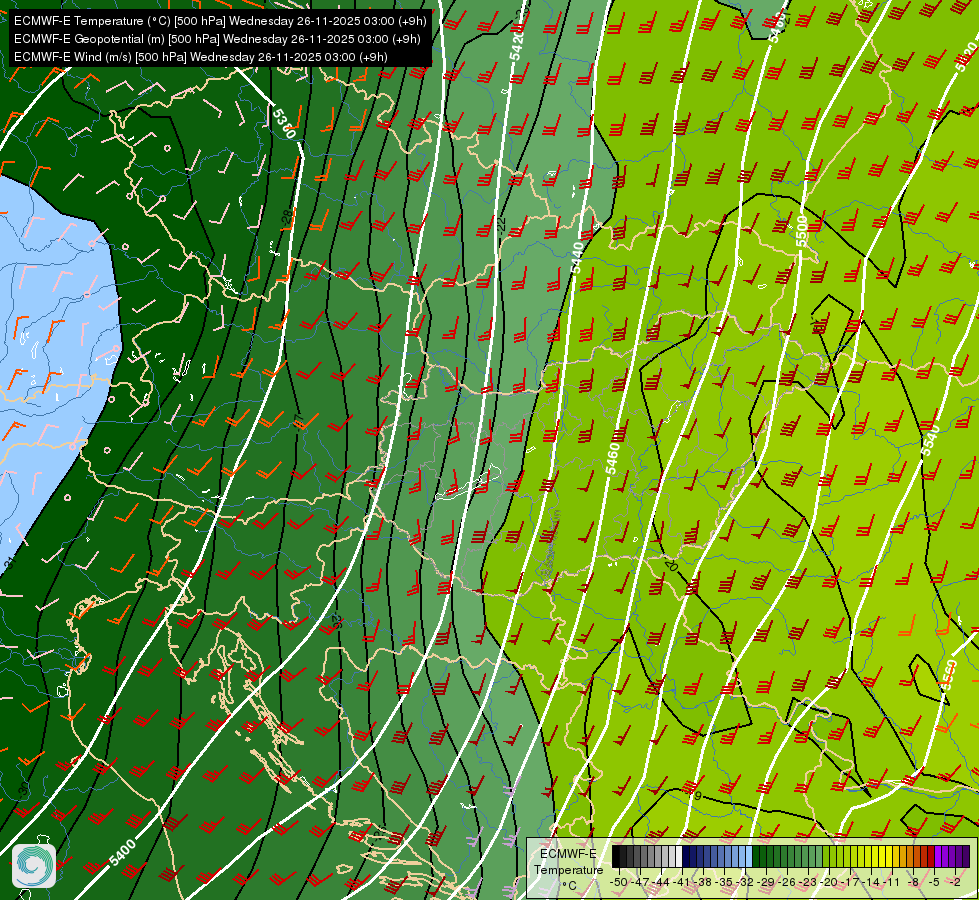Click the ECMWF-E Temperature °C legend title
The width and height of the screenshot is (979, 900).
point(568,869)
